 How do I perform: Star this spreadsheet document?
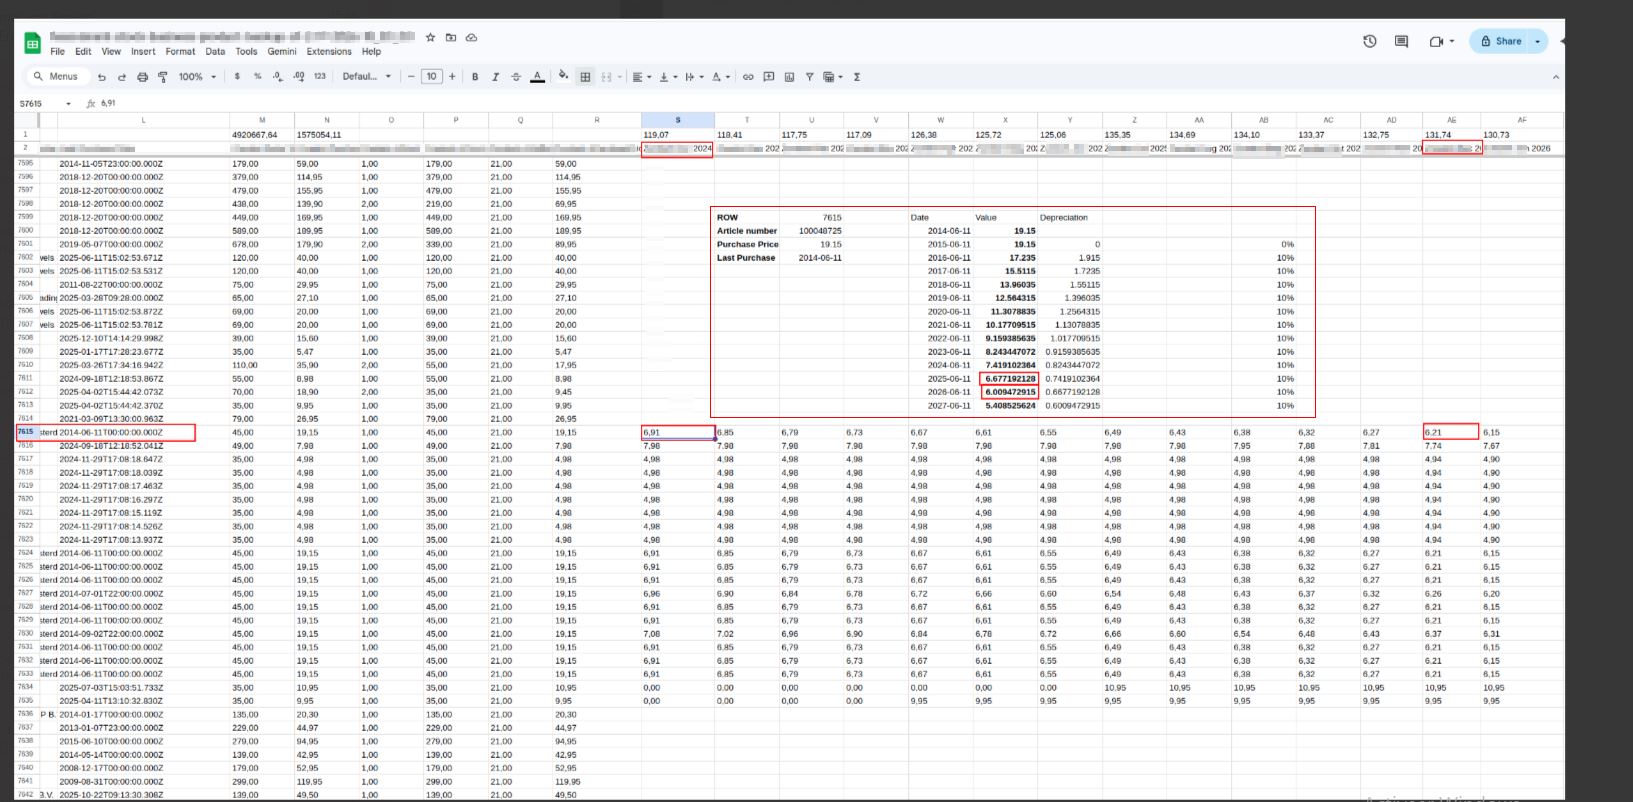click(430, 38)
